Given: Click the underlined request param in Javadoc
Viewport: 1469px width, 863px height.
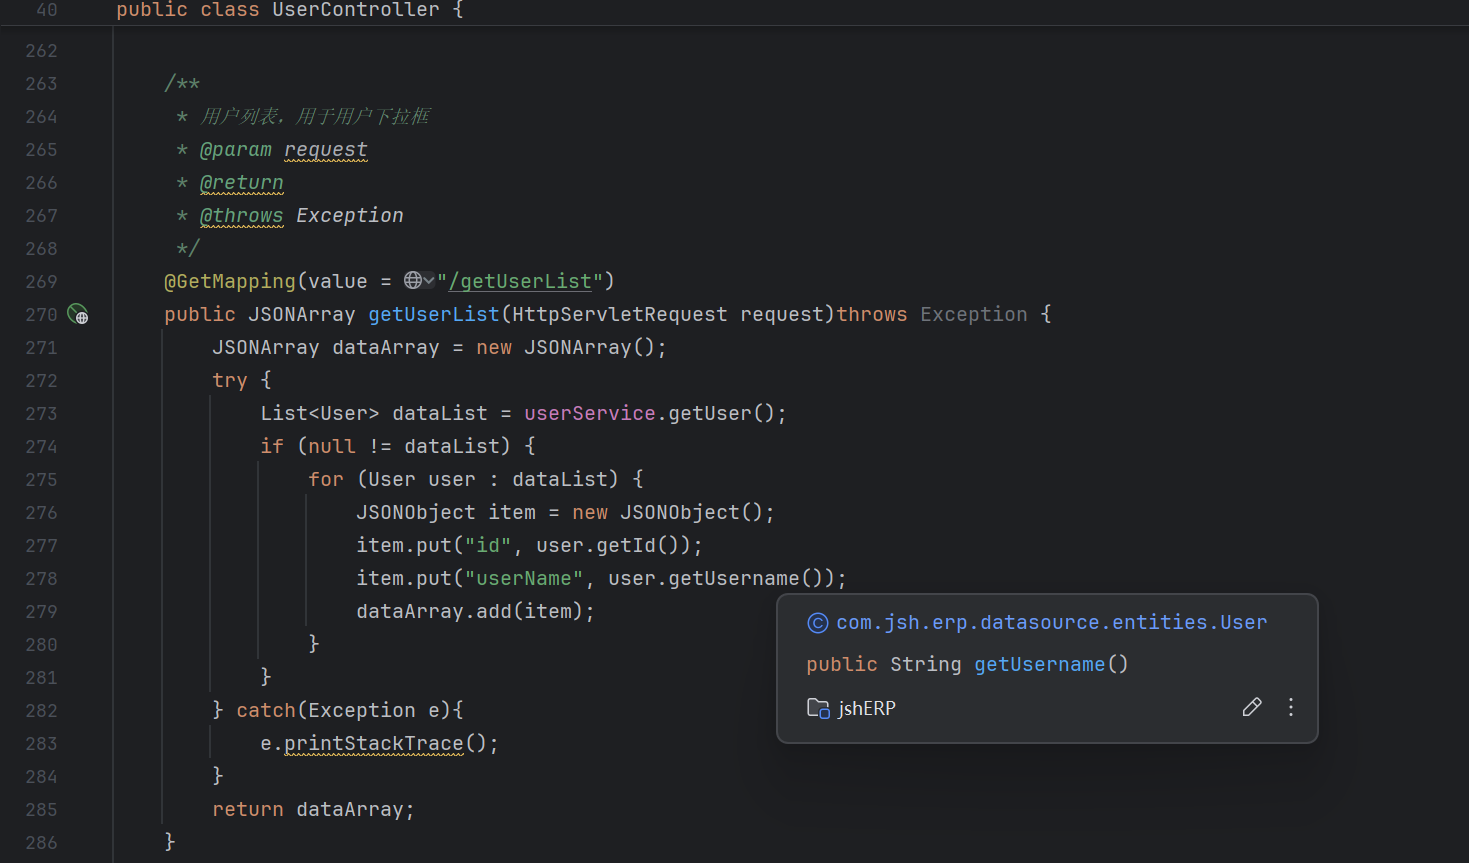Looking at the screenshot, I should point(326,149).
